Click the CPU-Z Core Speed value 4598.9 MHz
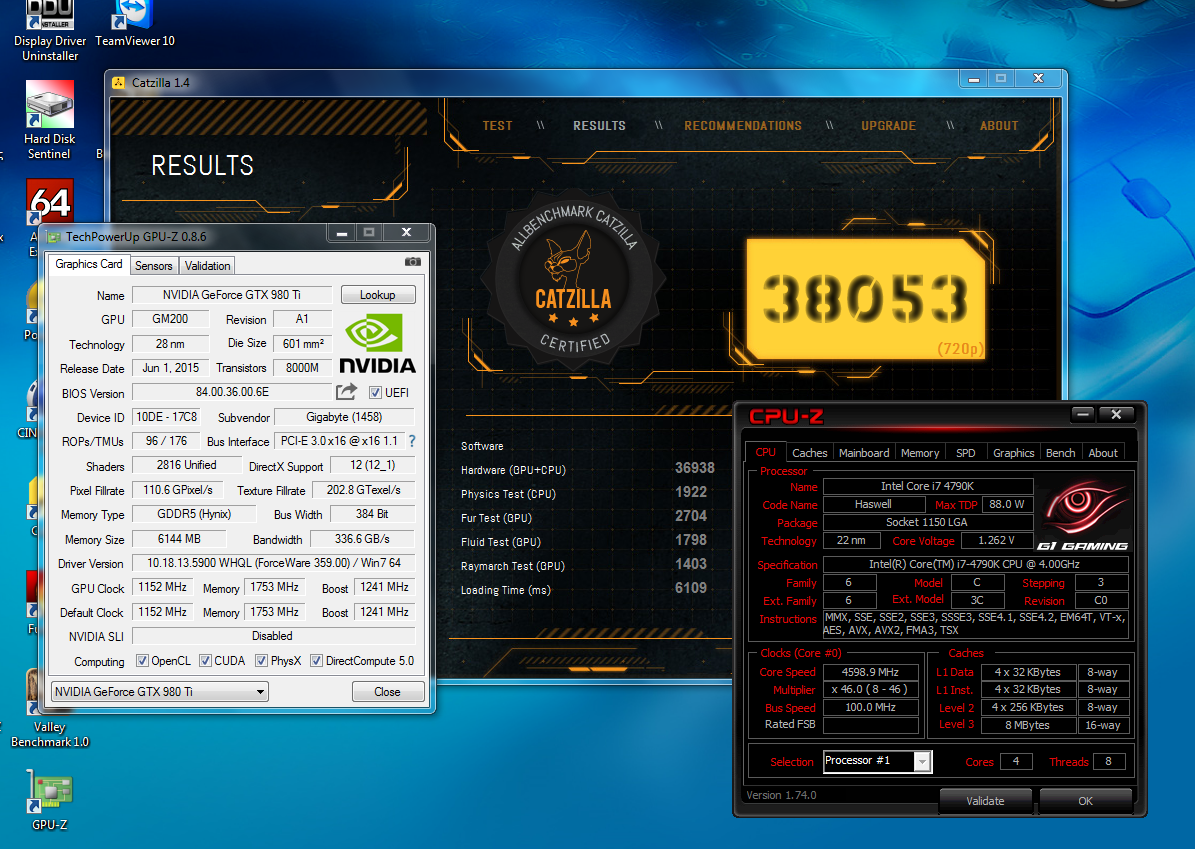The width and height of the screenshot is (1195, 849). click(x=870, y=672)
